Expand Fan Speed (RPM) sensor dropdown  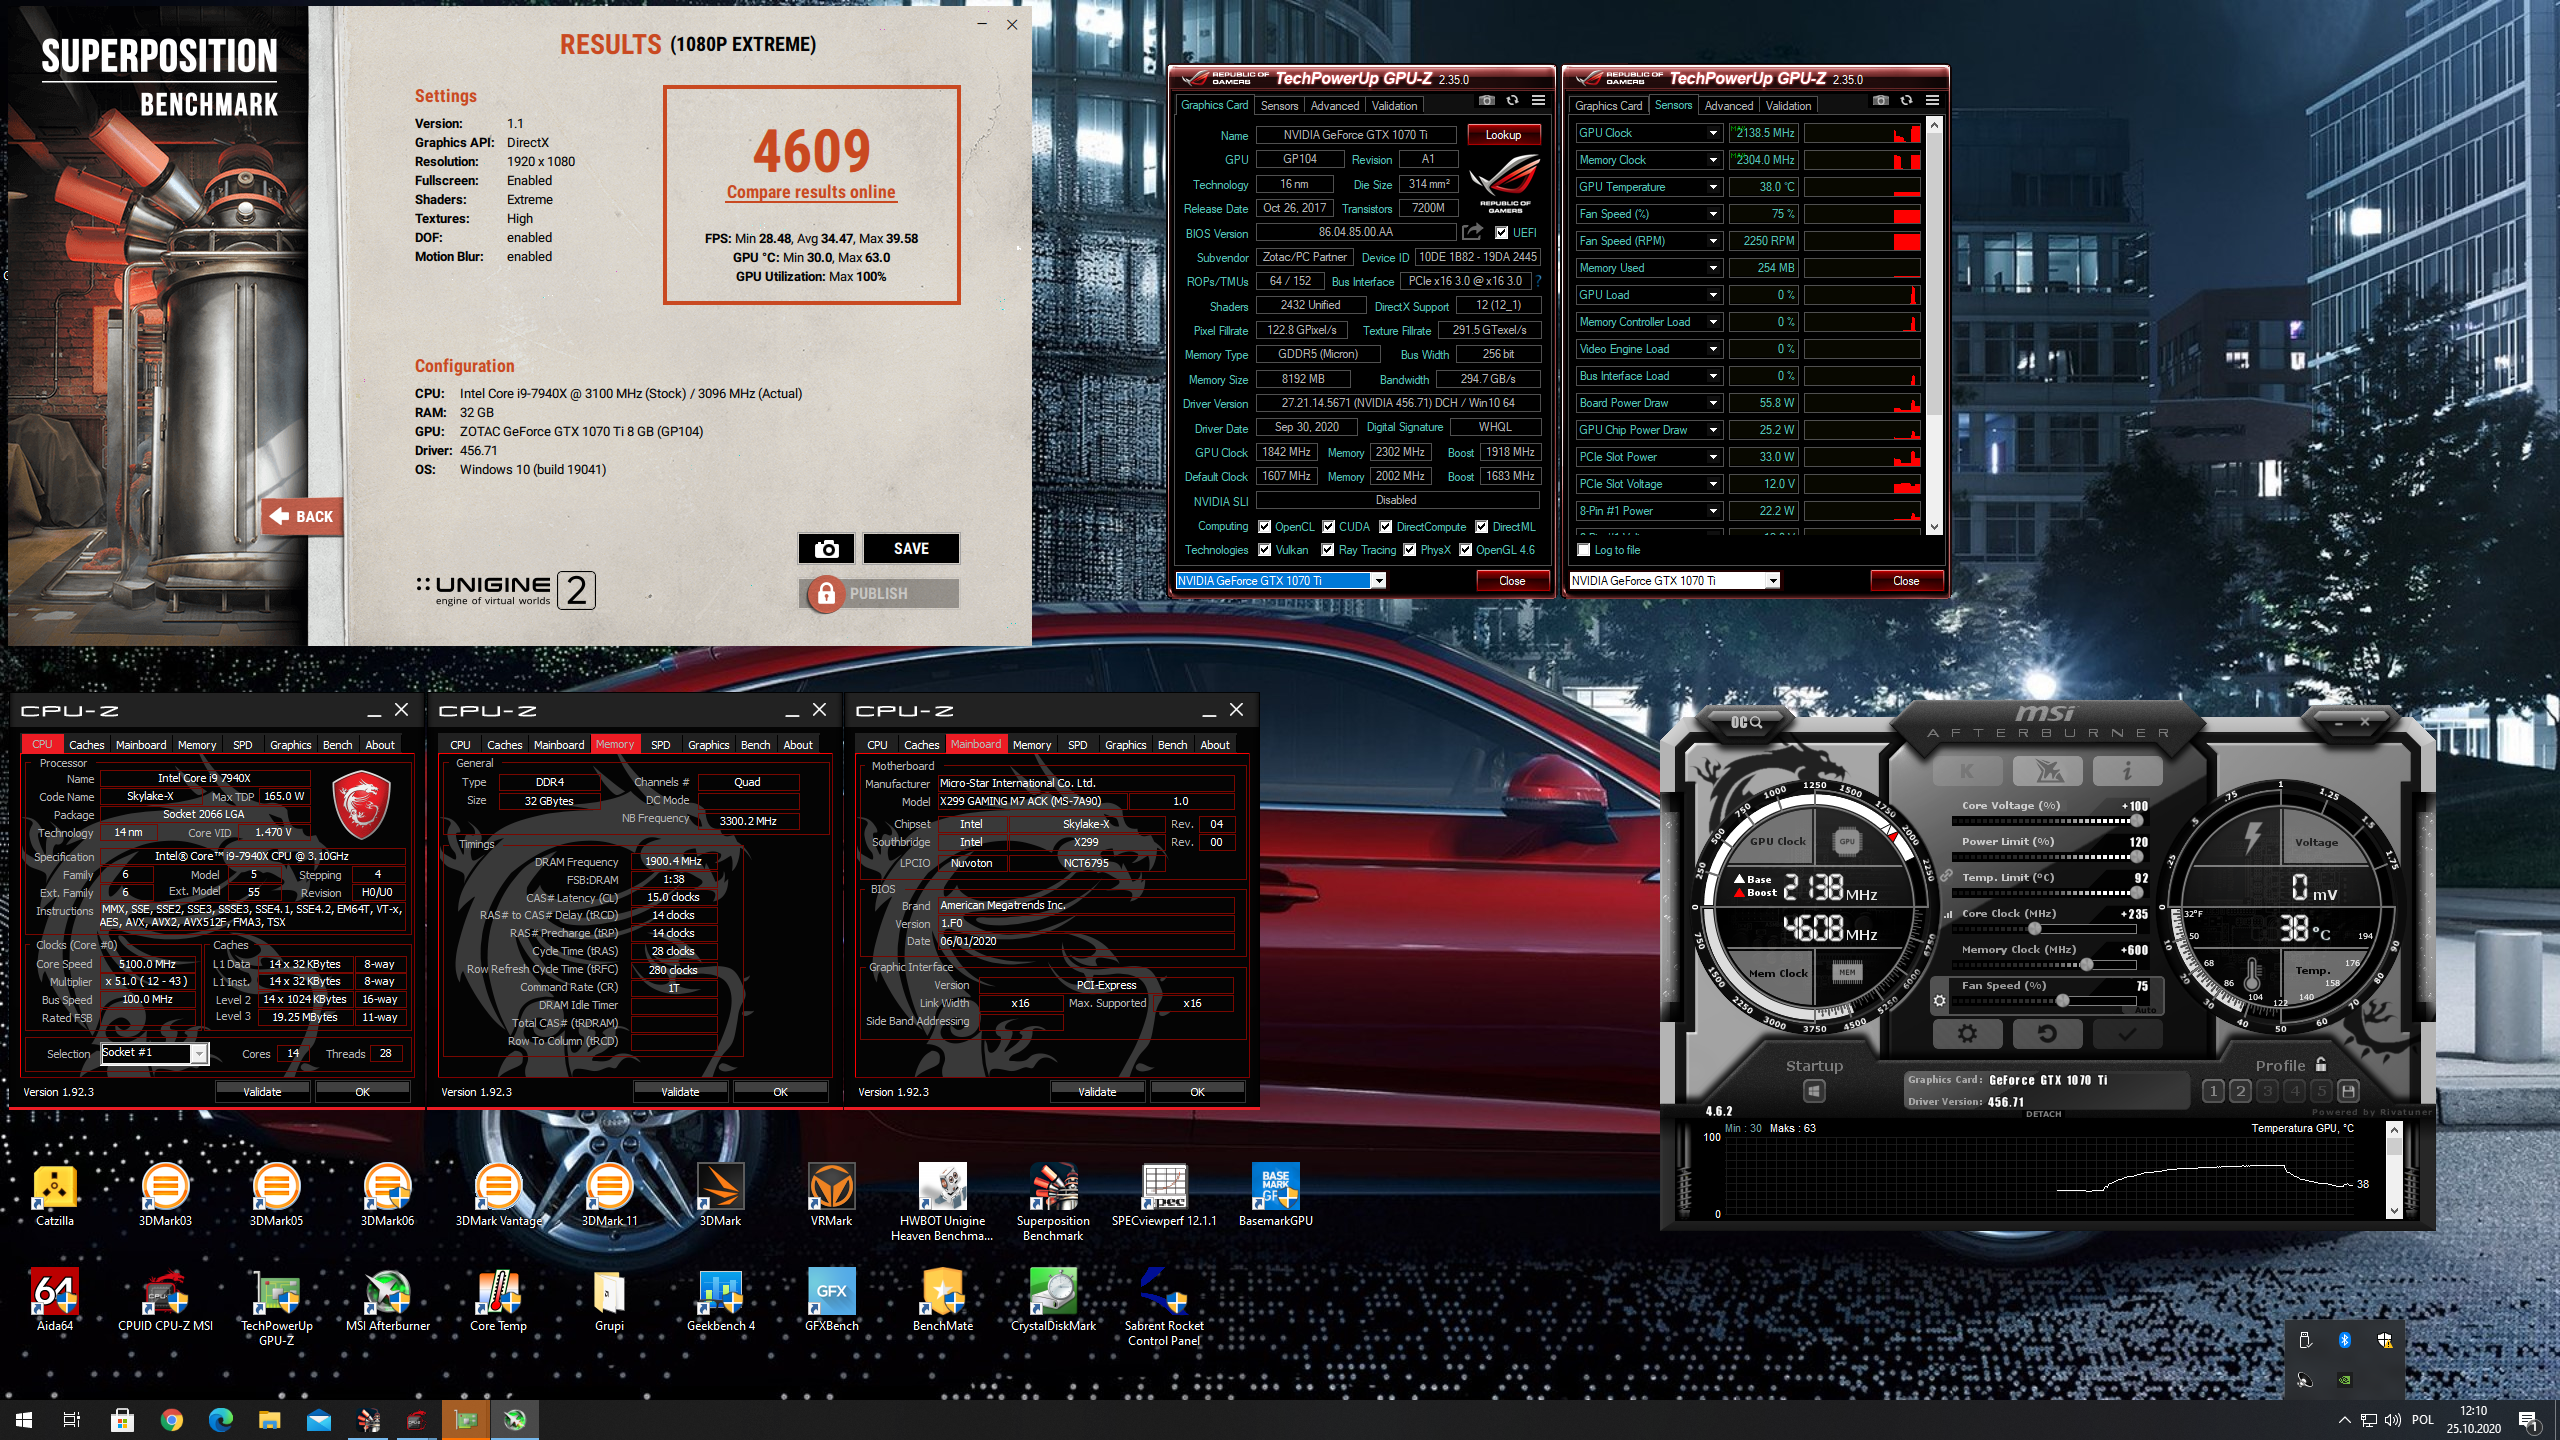click(1712, 241)
